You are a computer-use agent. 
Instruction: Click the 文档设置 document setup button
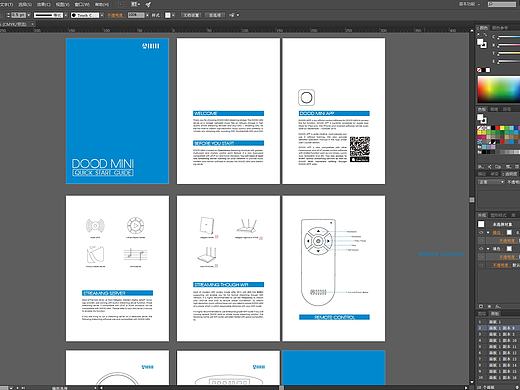(x=191, y=15)
